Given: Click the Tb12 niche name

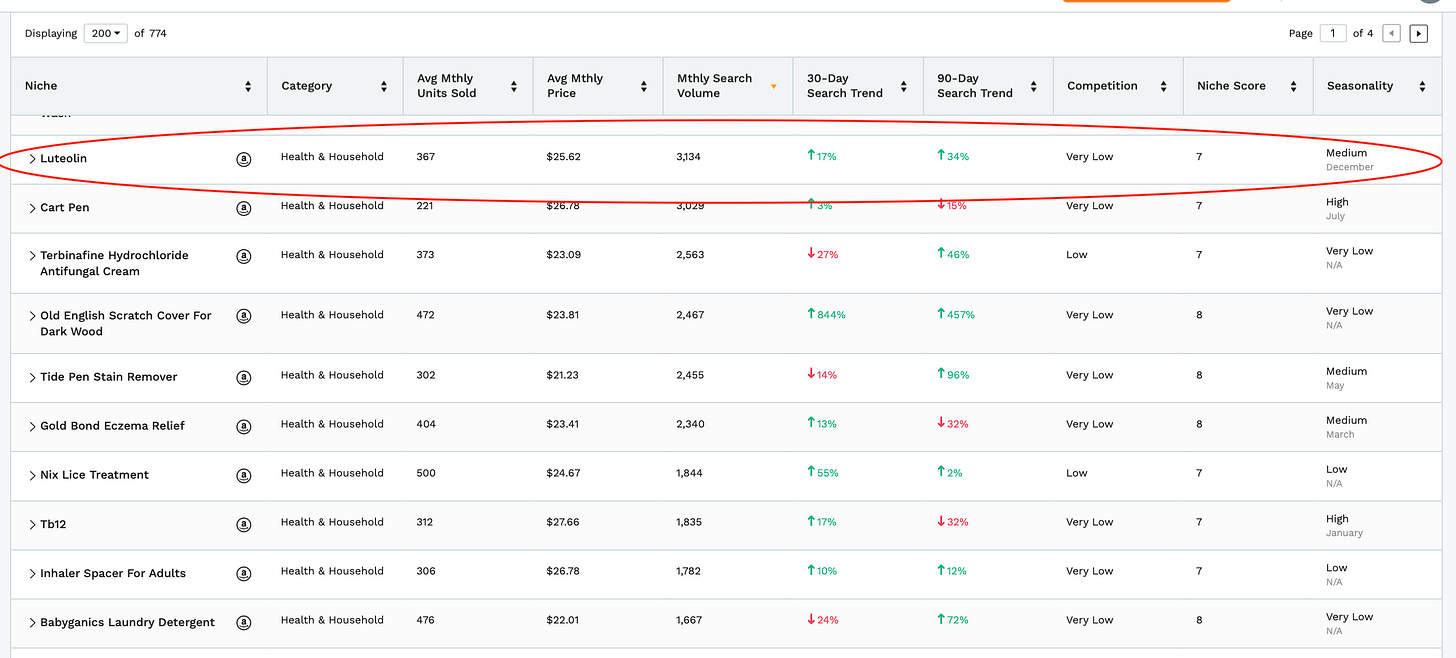Looking at the screenshot, I should (x=53, y=524).
